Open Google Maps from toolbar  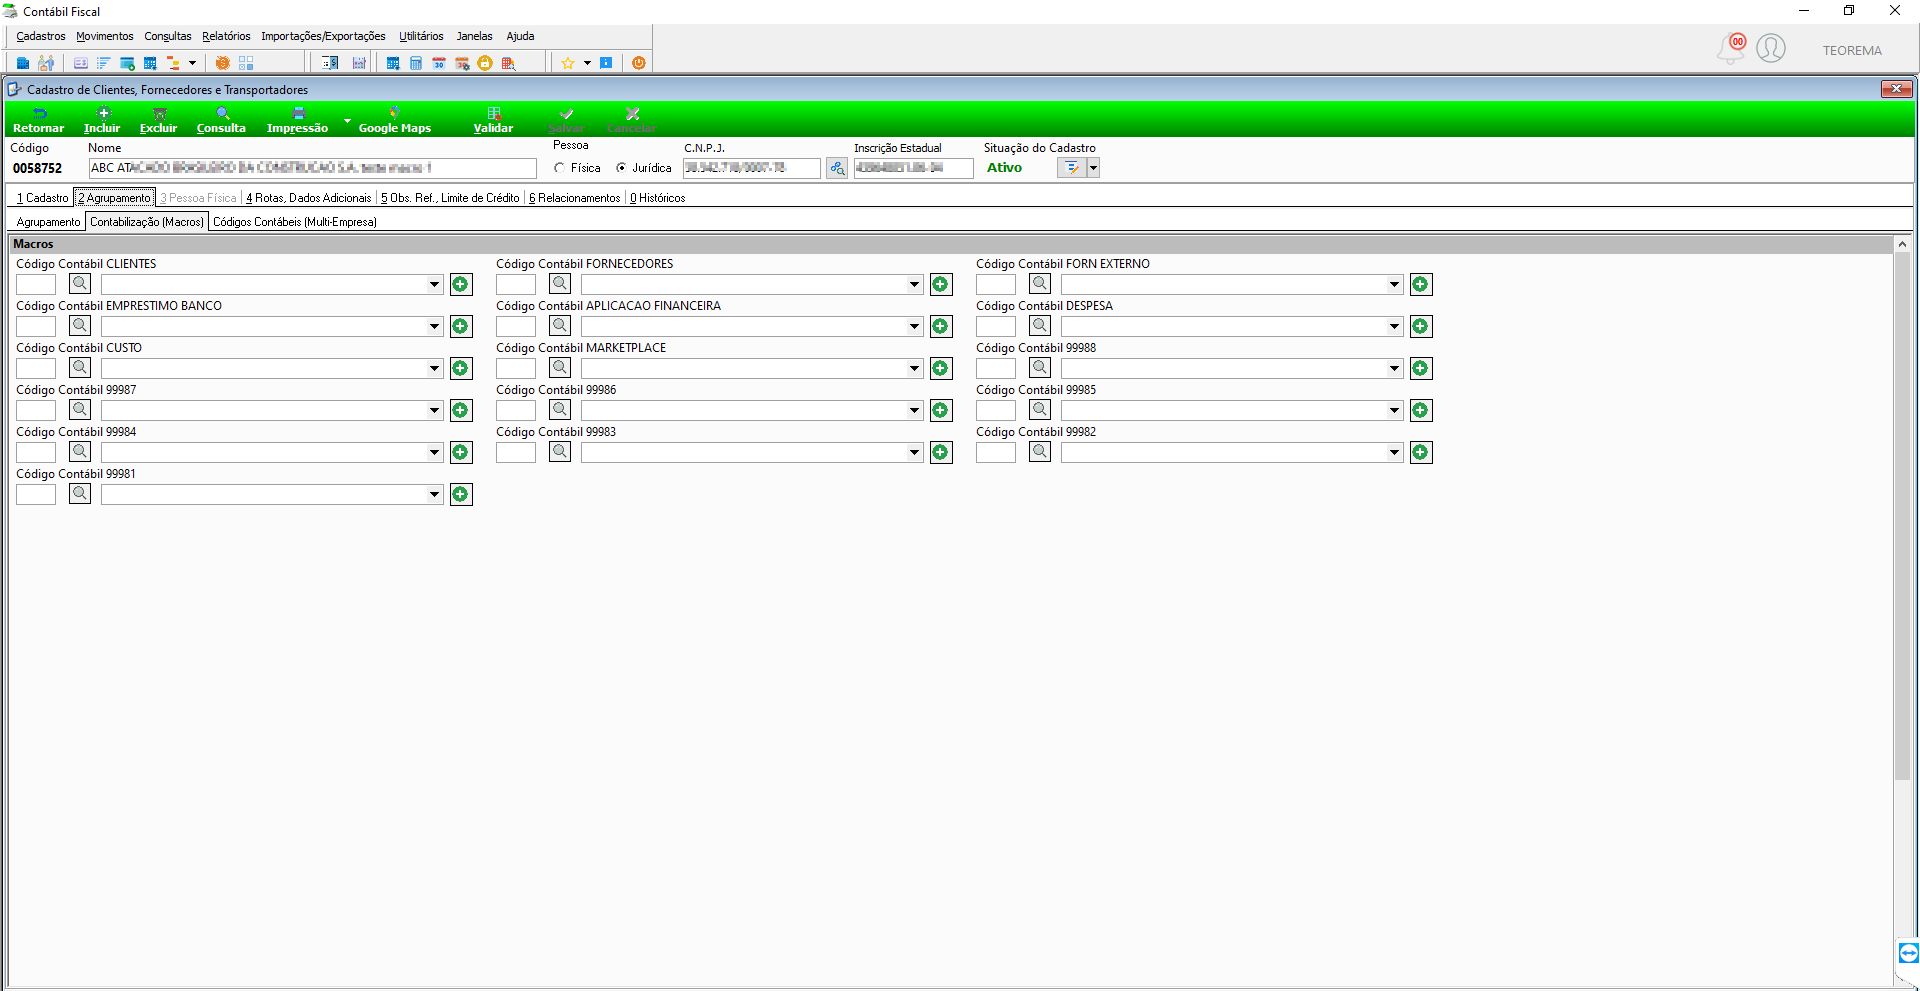pos(394,120)
